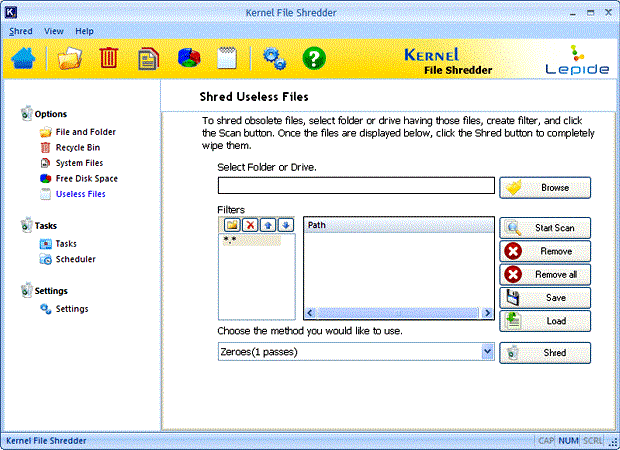
Task: Click the CAP indicator in status bar
Action: coord(546,441)
